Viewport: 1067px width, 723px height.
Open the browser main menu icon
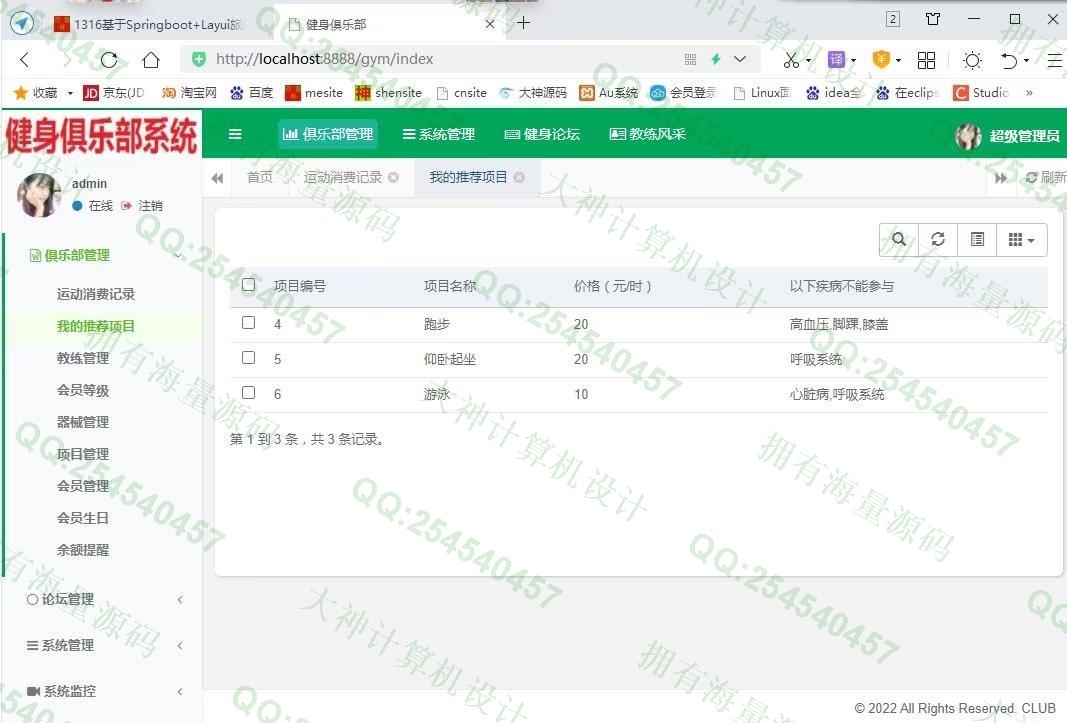1055,60
